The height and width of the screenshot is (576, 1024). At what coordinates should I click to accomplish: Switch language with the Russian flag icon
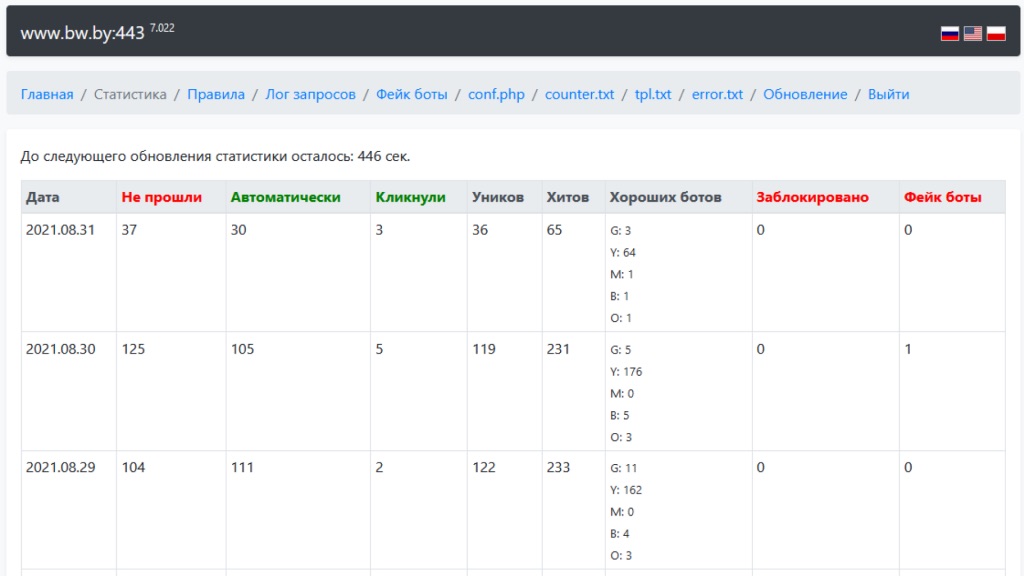click(950, 33)
